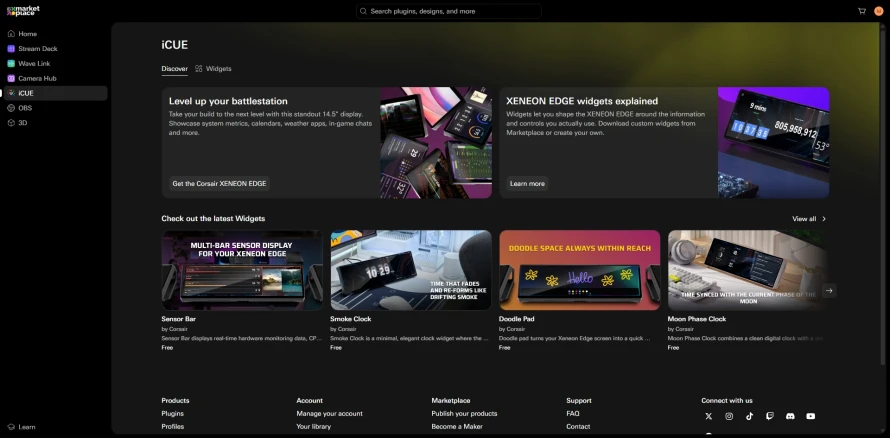Image resolution: width=890 pixels, height=438 pixels.
Task: Click the Home sidebar icon
Action: pos(11,34)
